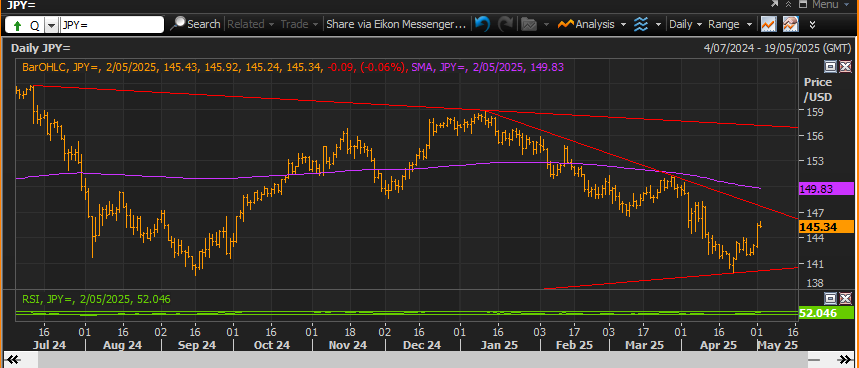This screenshot has height=368, width=859.
Task: Click the Feb 25 time axis label
Action: (x=574, y=346)
